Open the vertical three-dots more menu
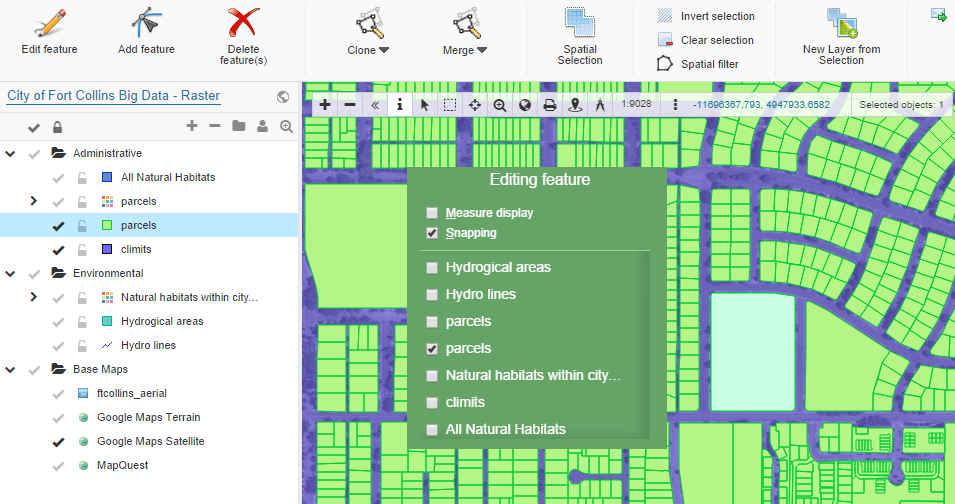Screen dimensions: 955x504 point(675,105)
